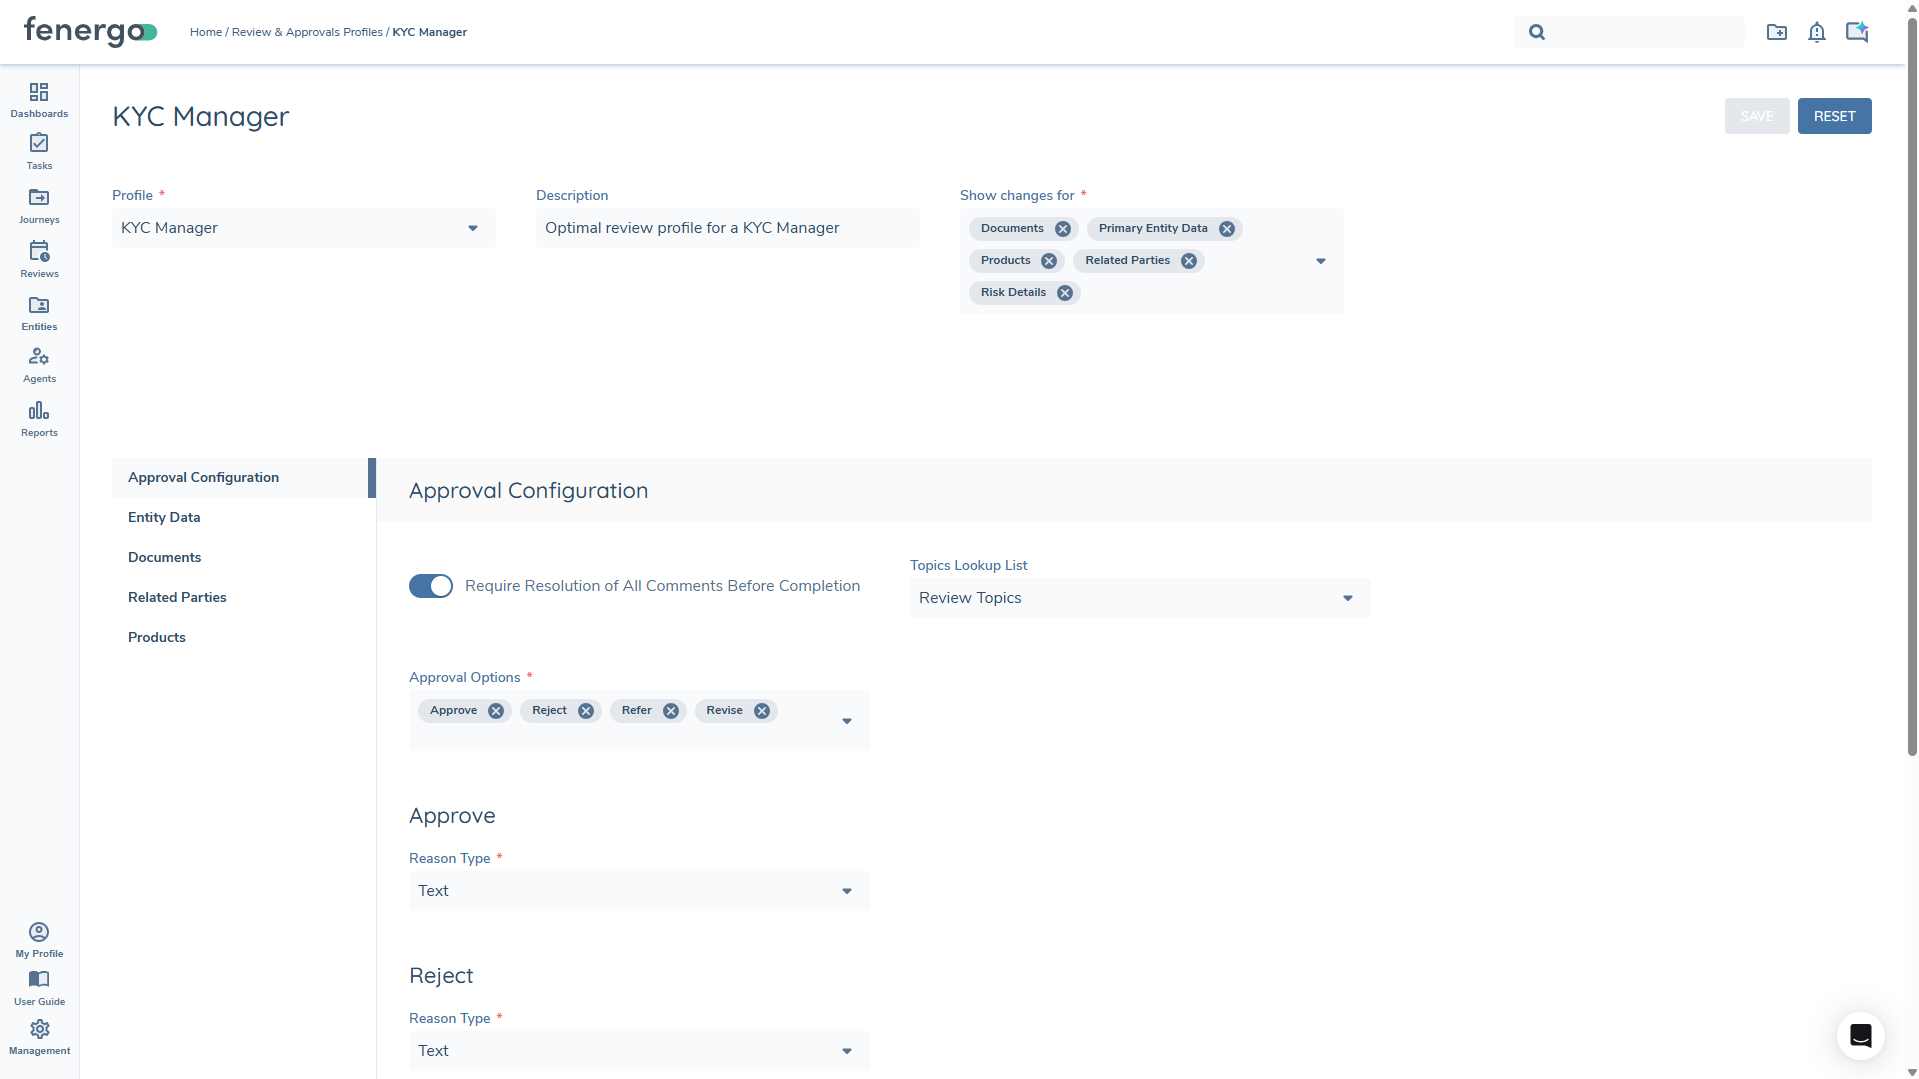
Task: Expand the Approval Options dropdown
Action: [x=846, y=720]
